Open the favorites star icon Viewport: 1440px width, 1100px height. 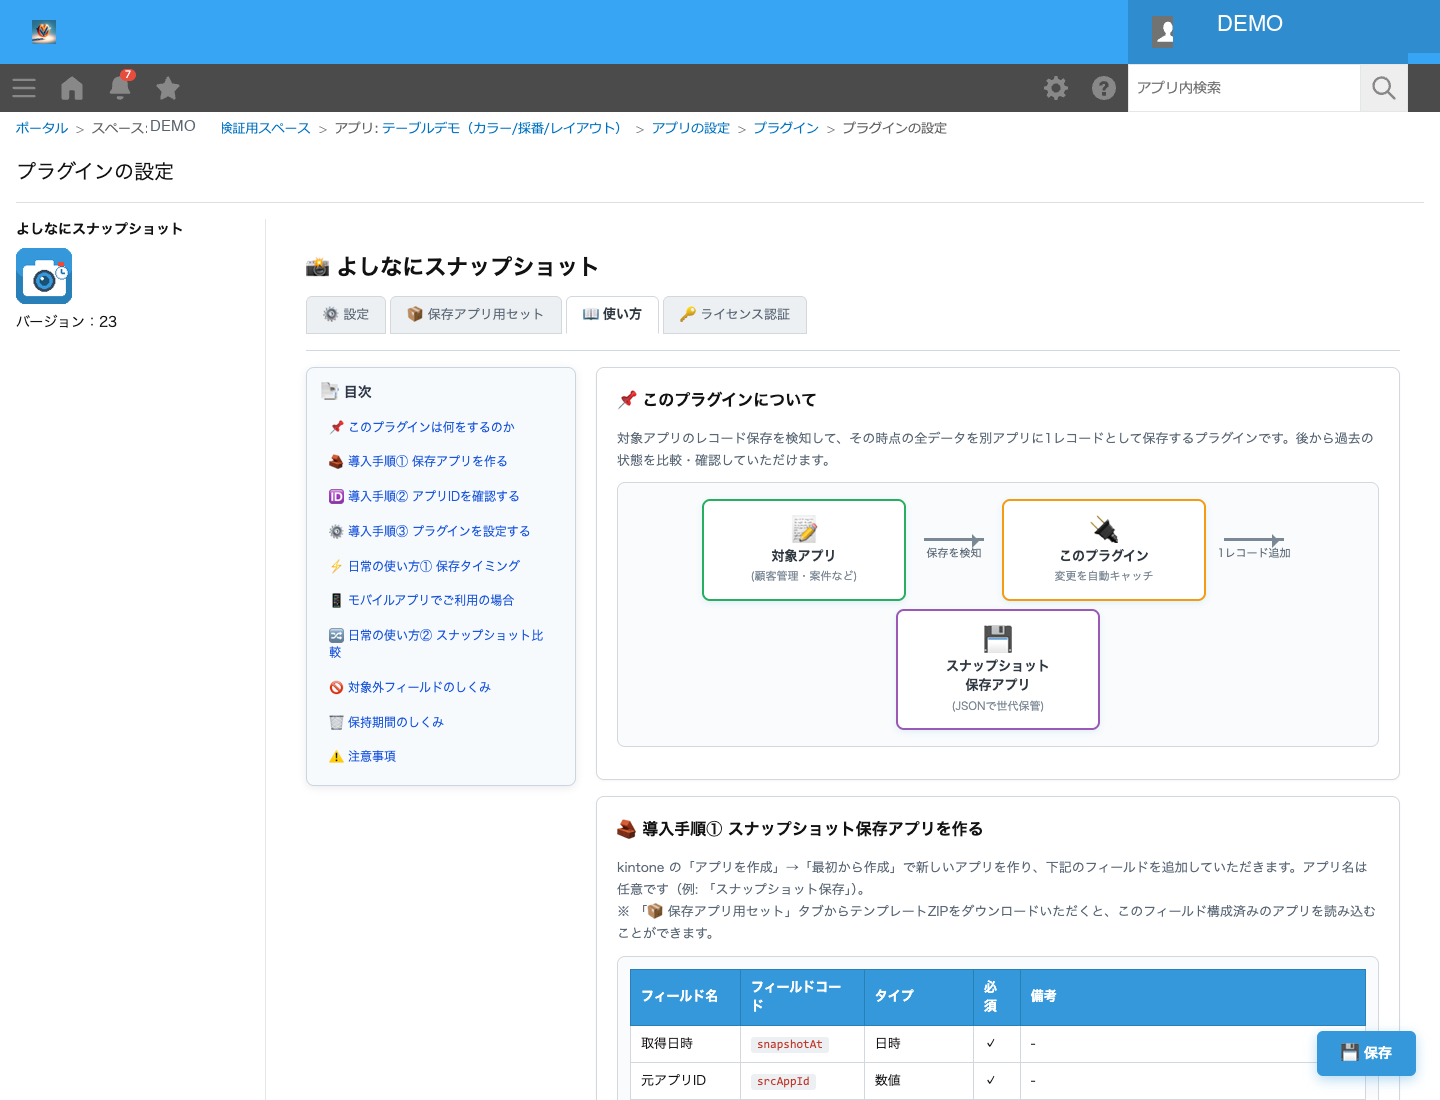(x=168, y=88)
